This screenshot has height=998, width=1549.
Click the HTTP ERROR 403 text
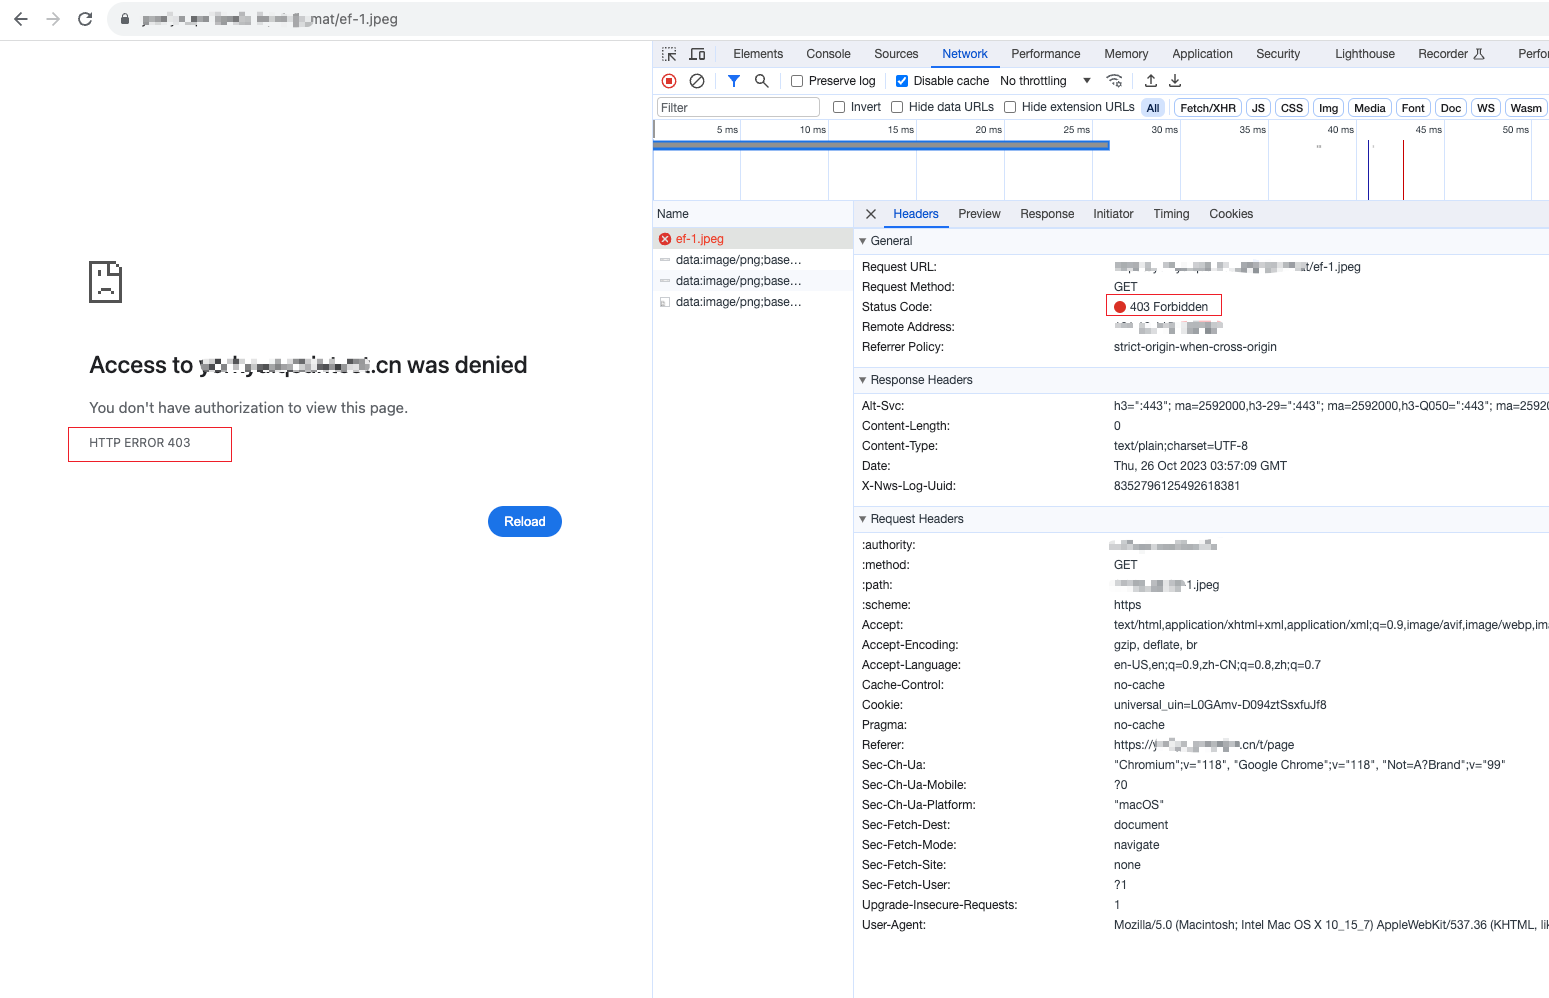click(140, 443)
